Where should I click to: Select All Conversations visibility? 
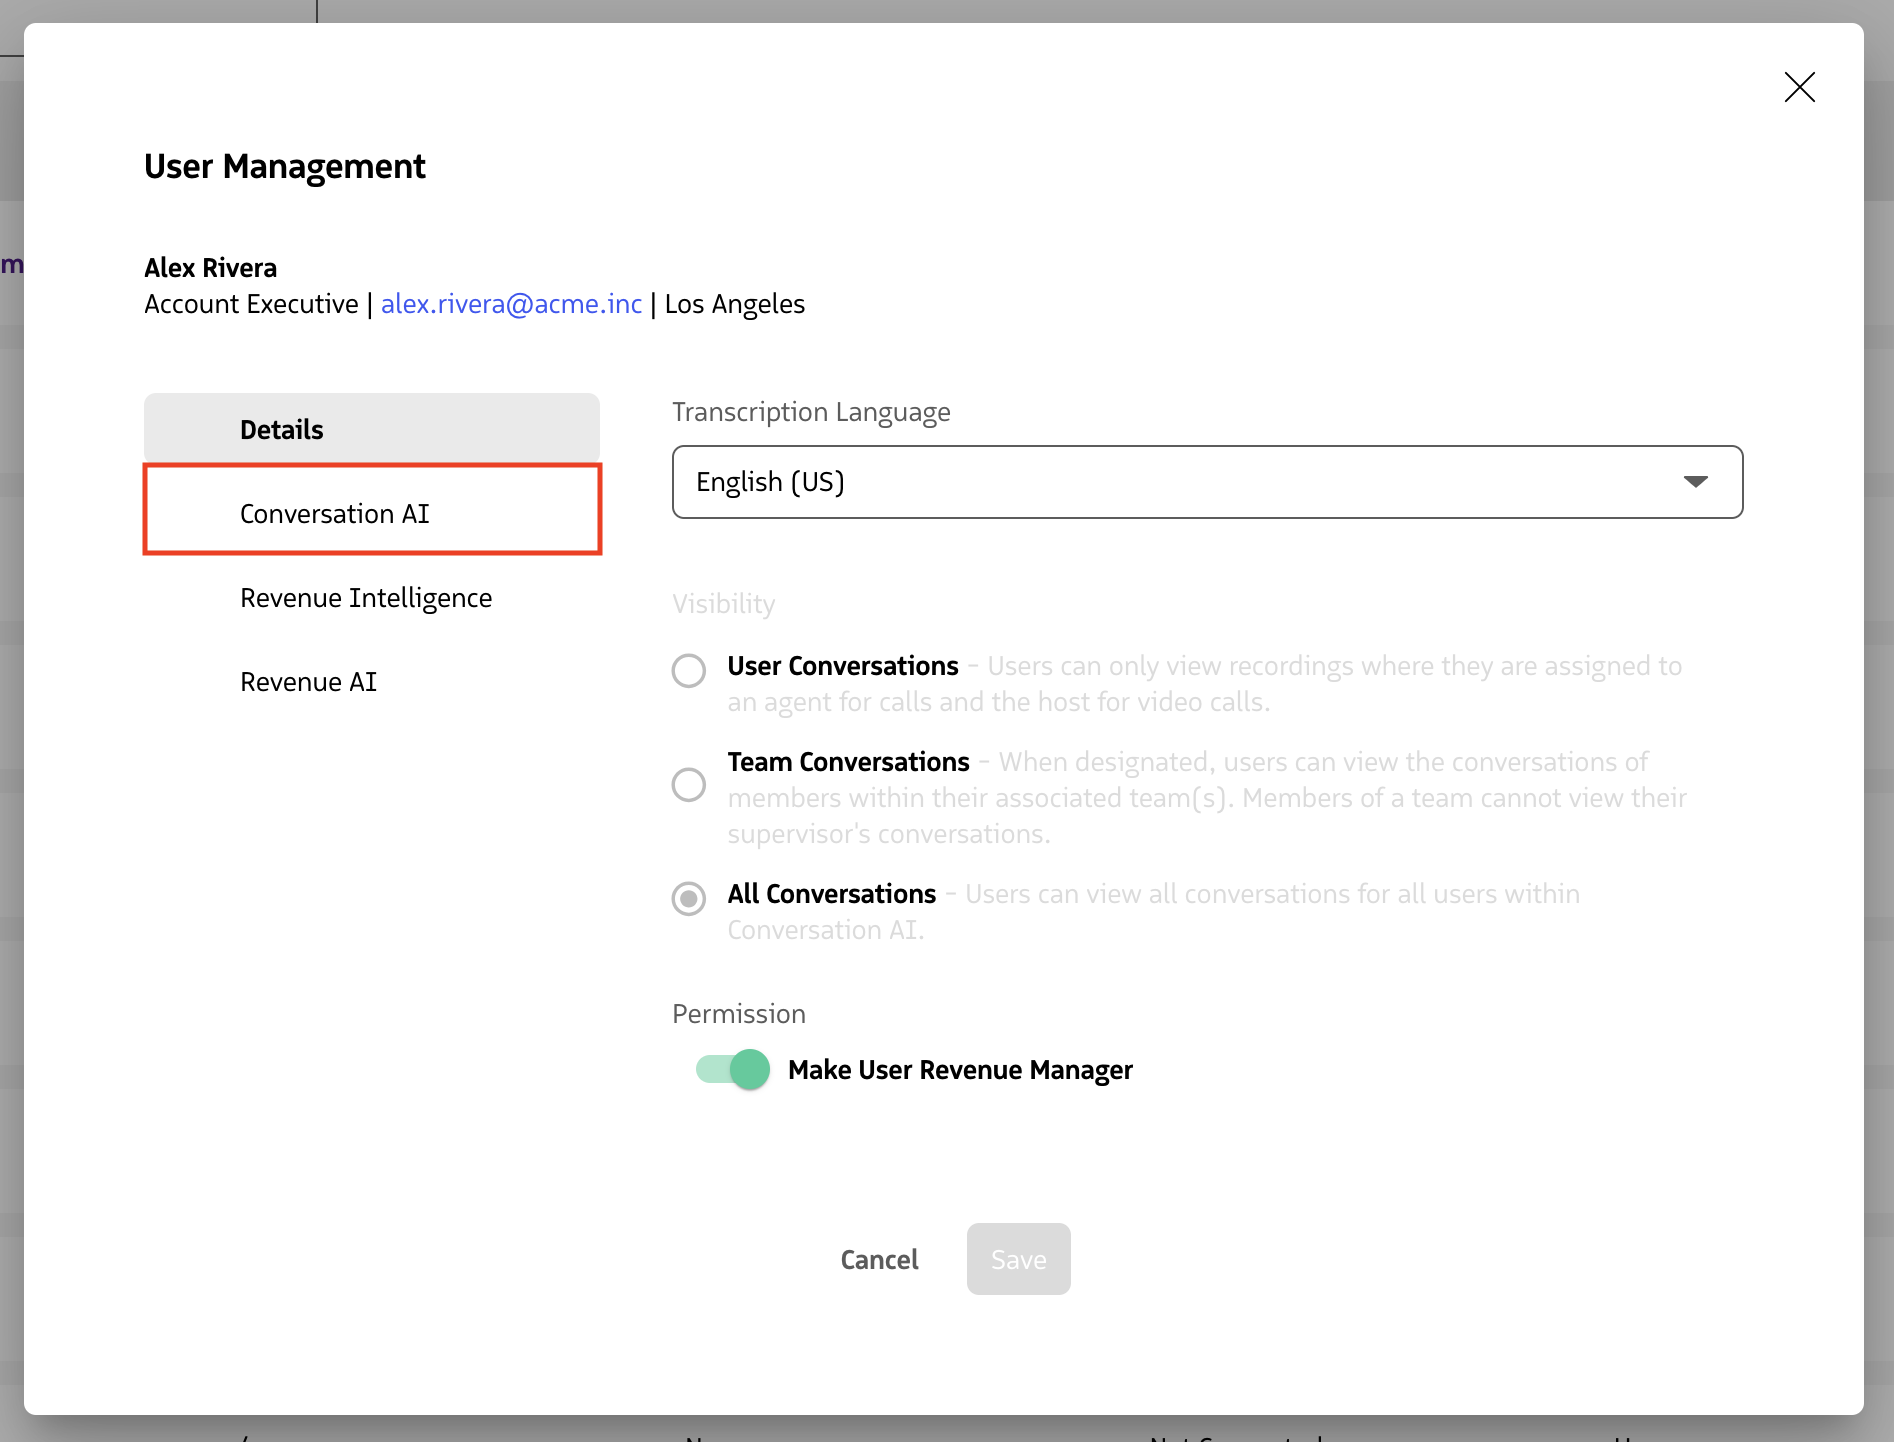click(688, 899)
